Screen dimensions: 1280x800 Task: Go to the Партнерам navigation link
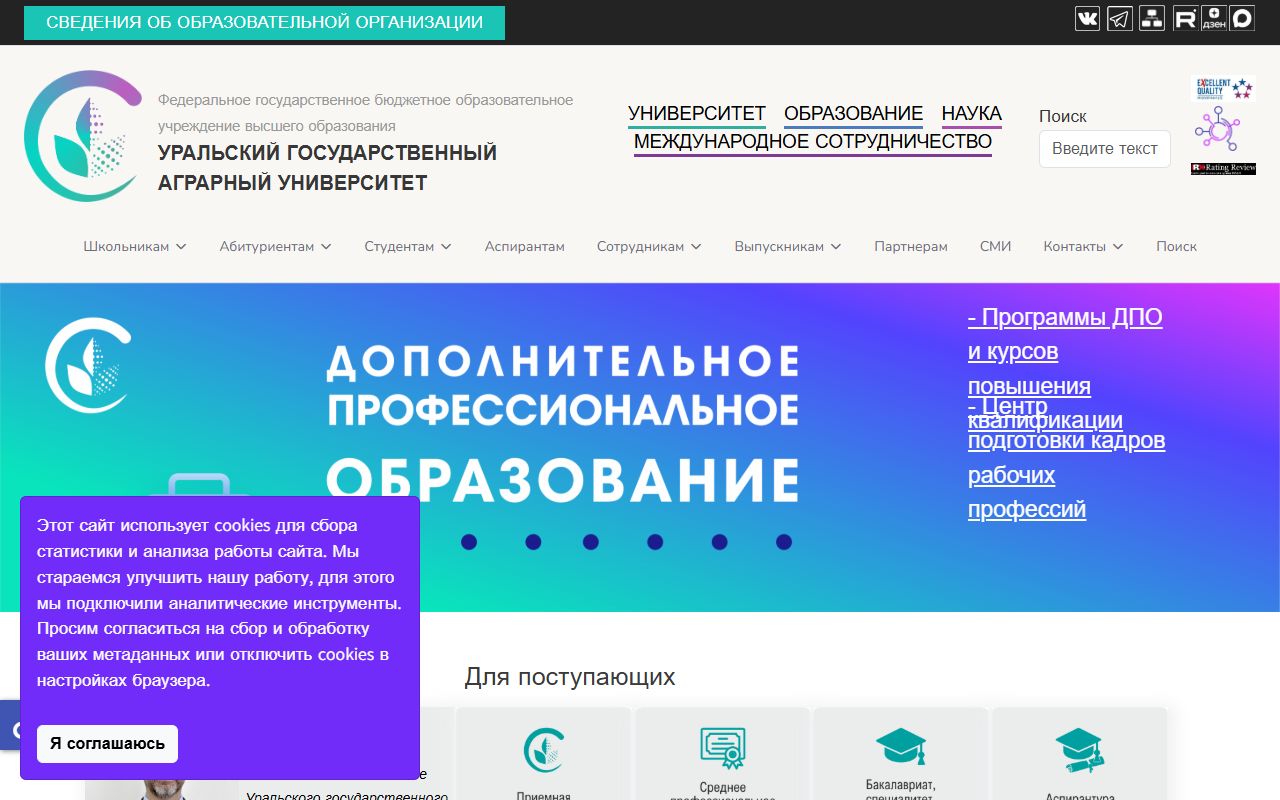tap(911, 246)
